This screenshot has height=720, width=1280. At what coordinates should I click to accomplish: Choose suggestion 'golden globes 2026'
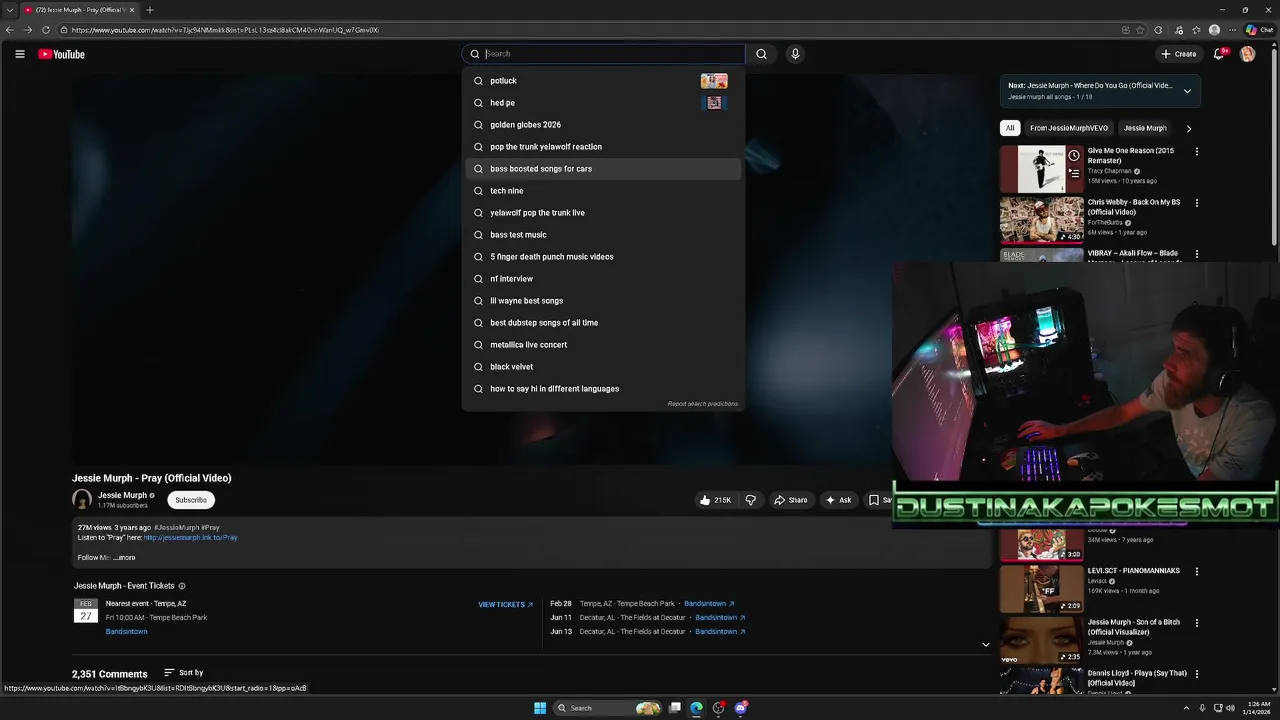pyautogui.click(x=603, y=125)
